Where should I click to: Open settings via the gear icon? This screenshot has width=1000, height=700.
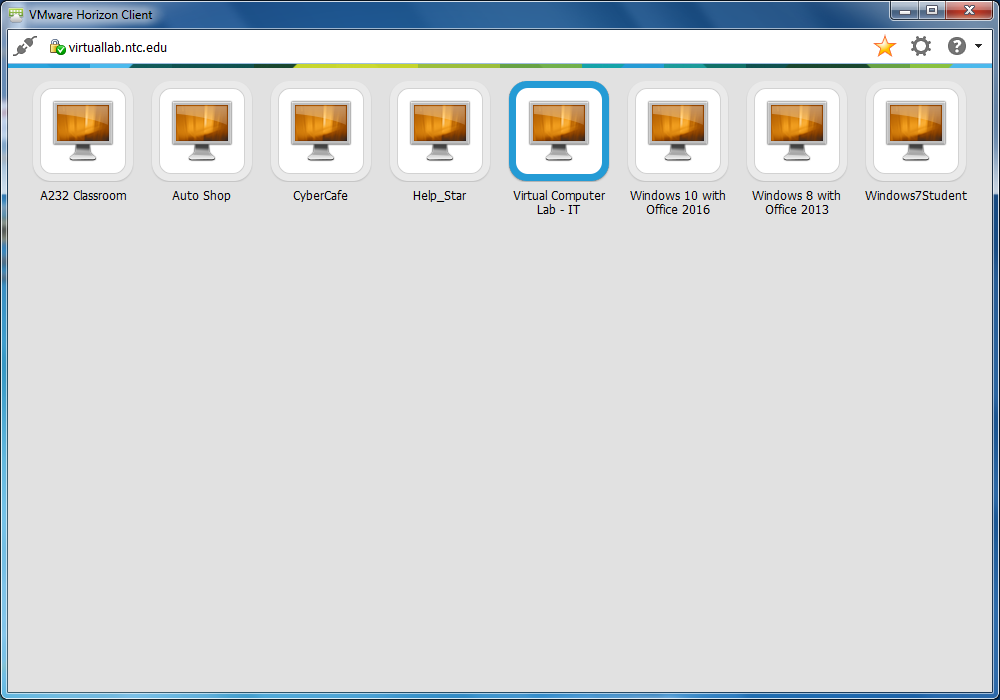point(920,46)
